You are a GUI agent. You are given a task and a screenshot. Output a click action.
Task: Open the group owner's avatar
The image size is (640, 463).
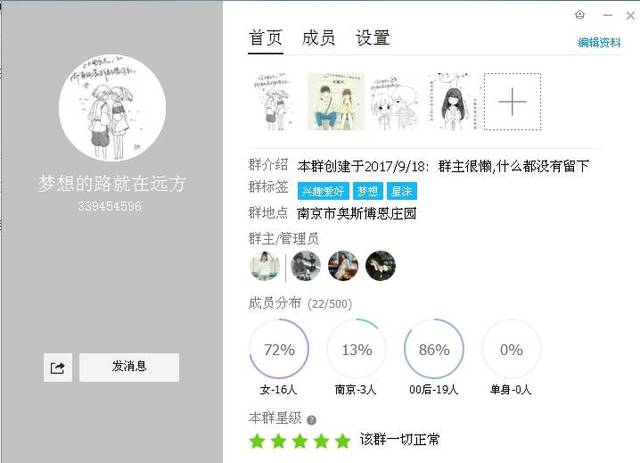(x=264, y=266)
